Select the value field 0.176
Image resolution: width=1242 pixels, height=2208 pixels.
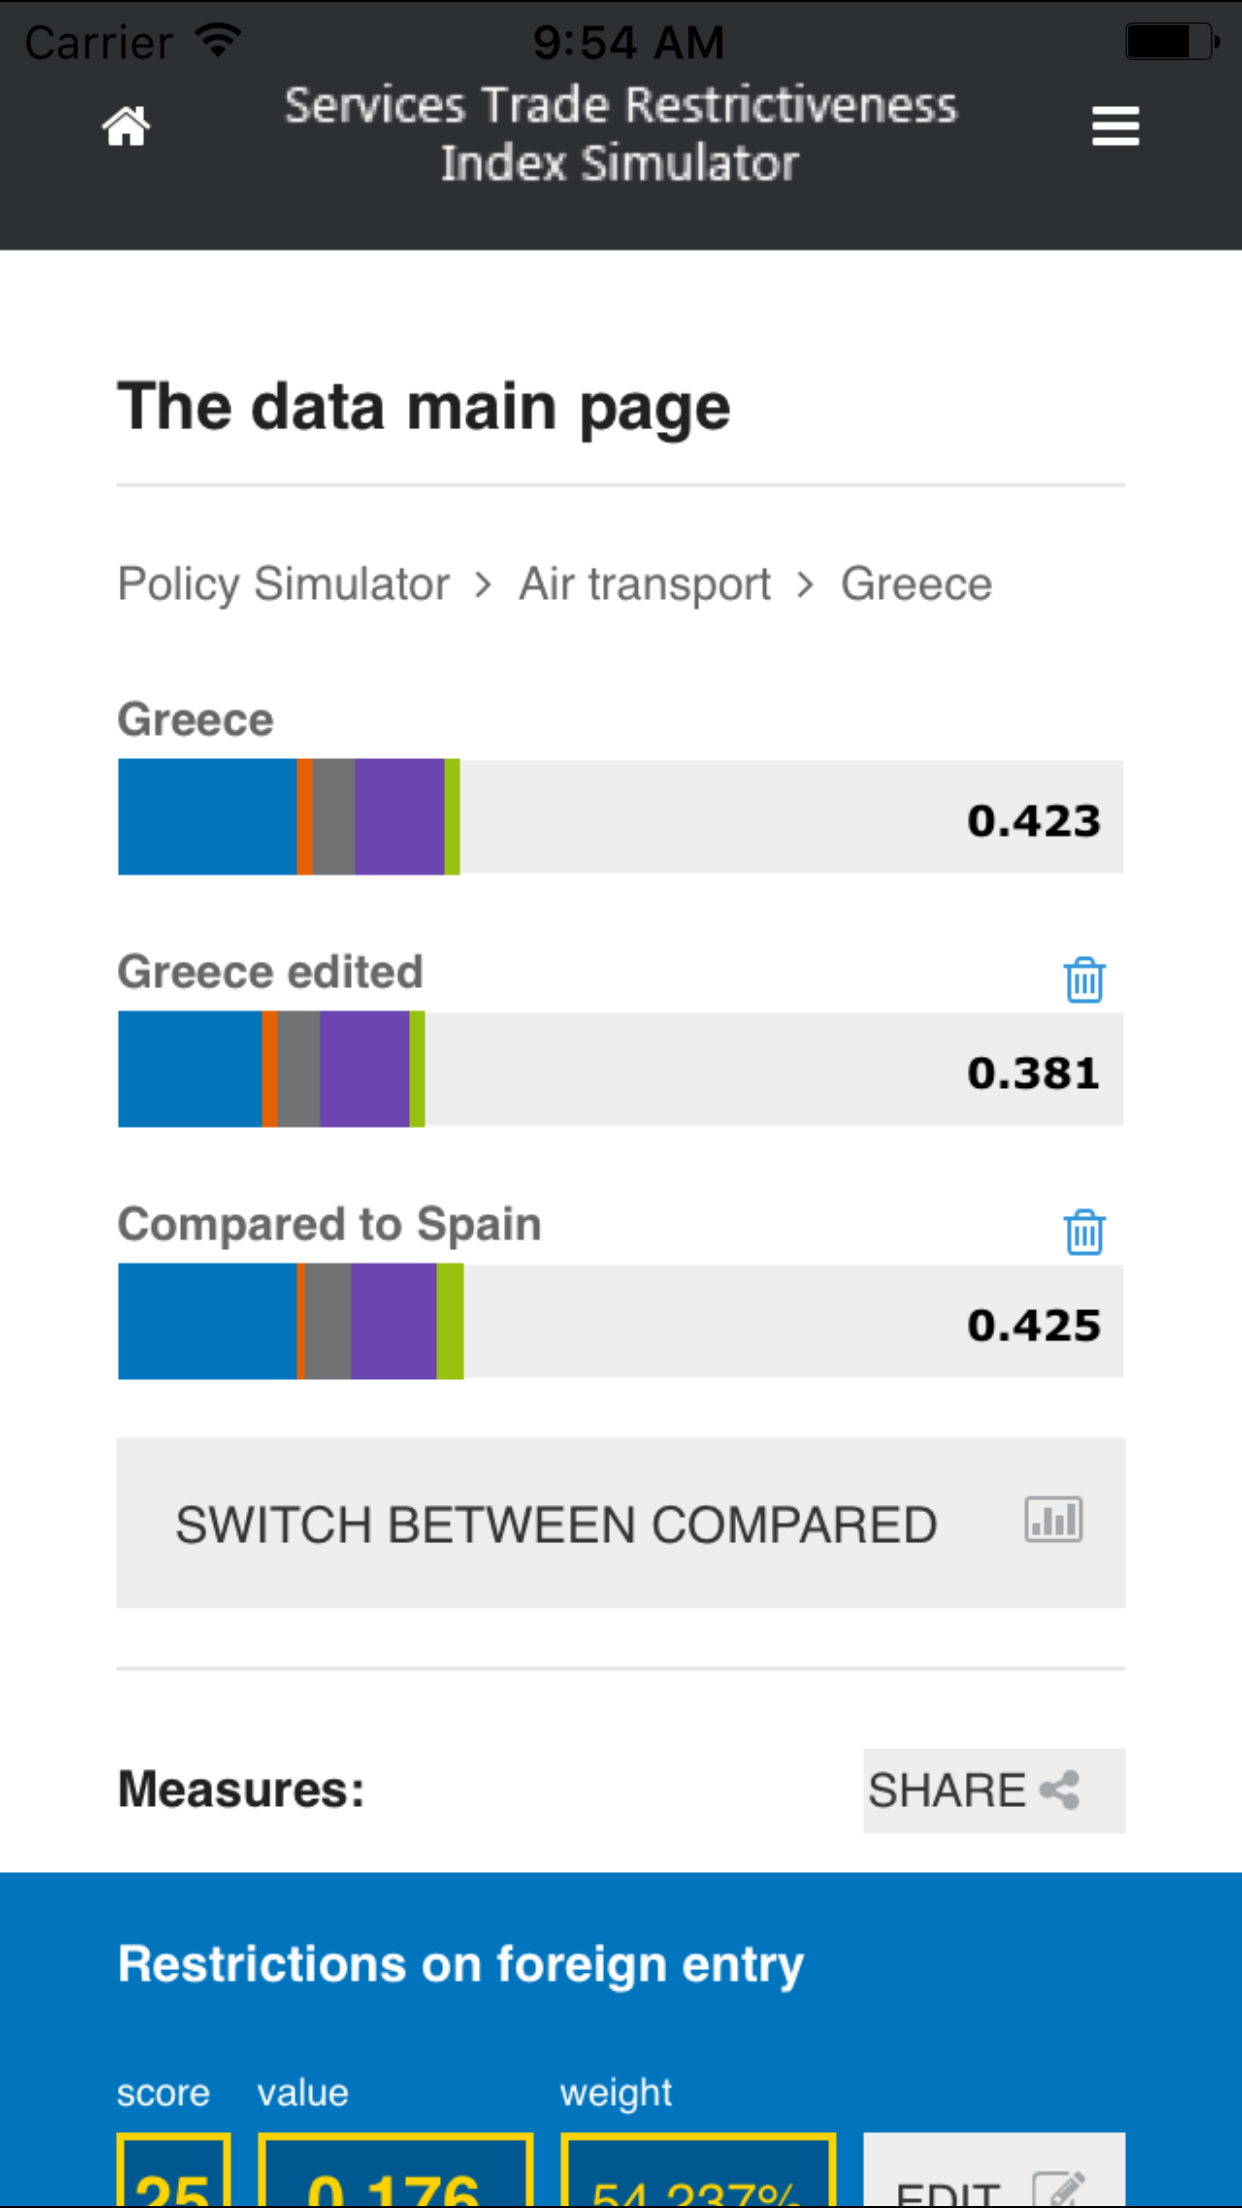pyautogui.click(x=395, y=2175)
